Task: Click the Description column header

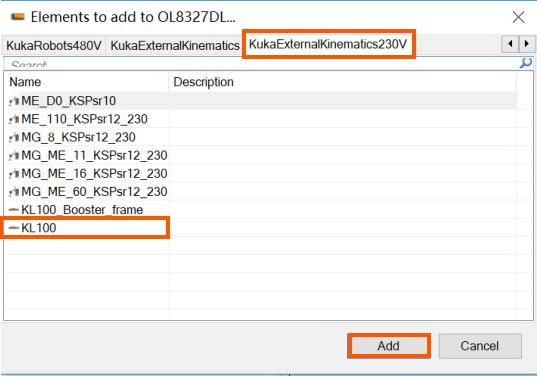Action: [343, 82]
